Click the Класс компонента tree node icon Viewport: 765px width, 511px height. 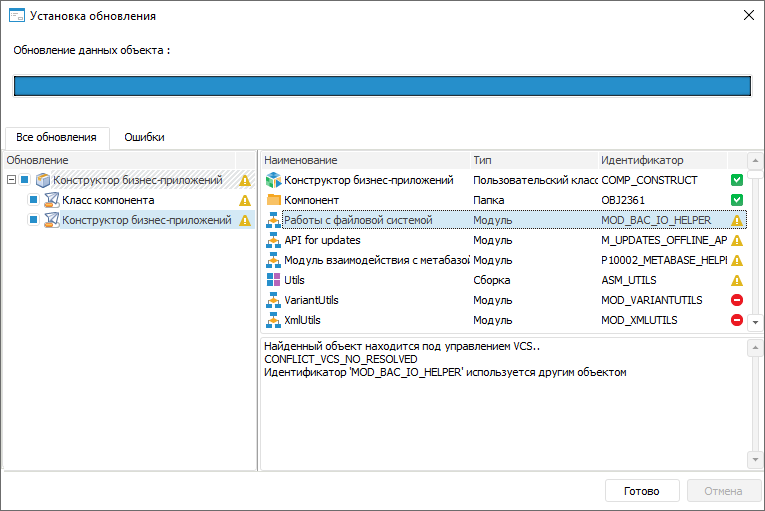52,200
